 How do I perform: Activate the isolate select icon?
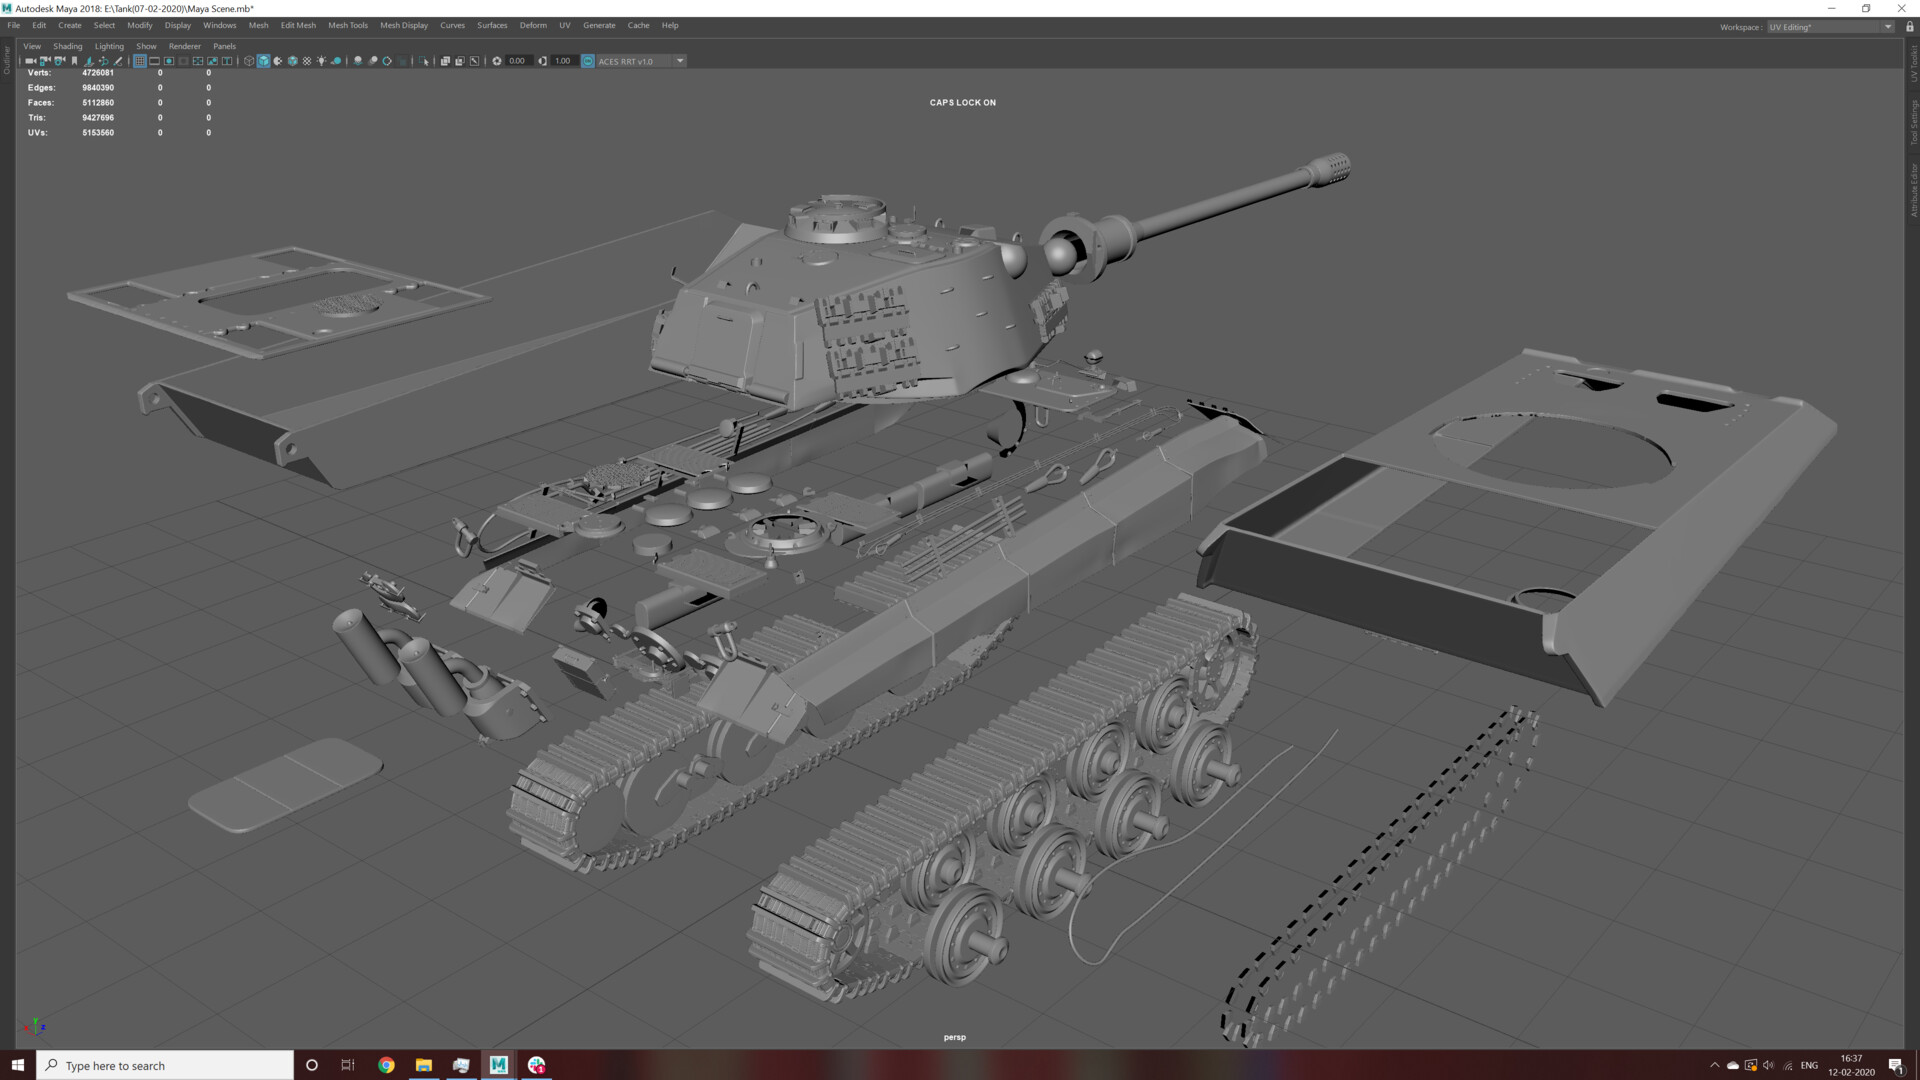[x=425, y=61]
